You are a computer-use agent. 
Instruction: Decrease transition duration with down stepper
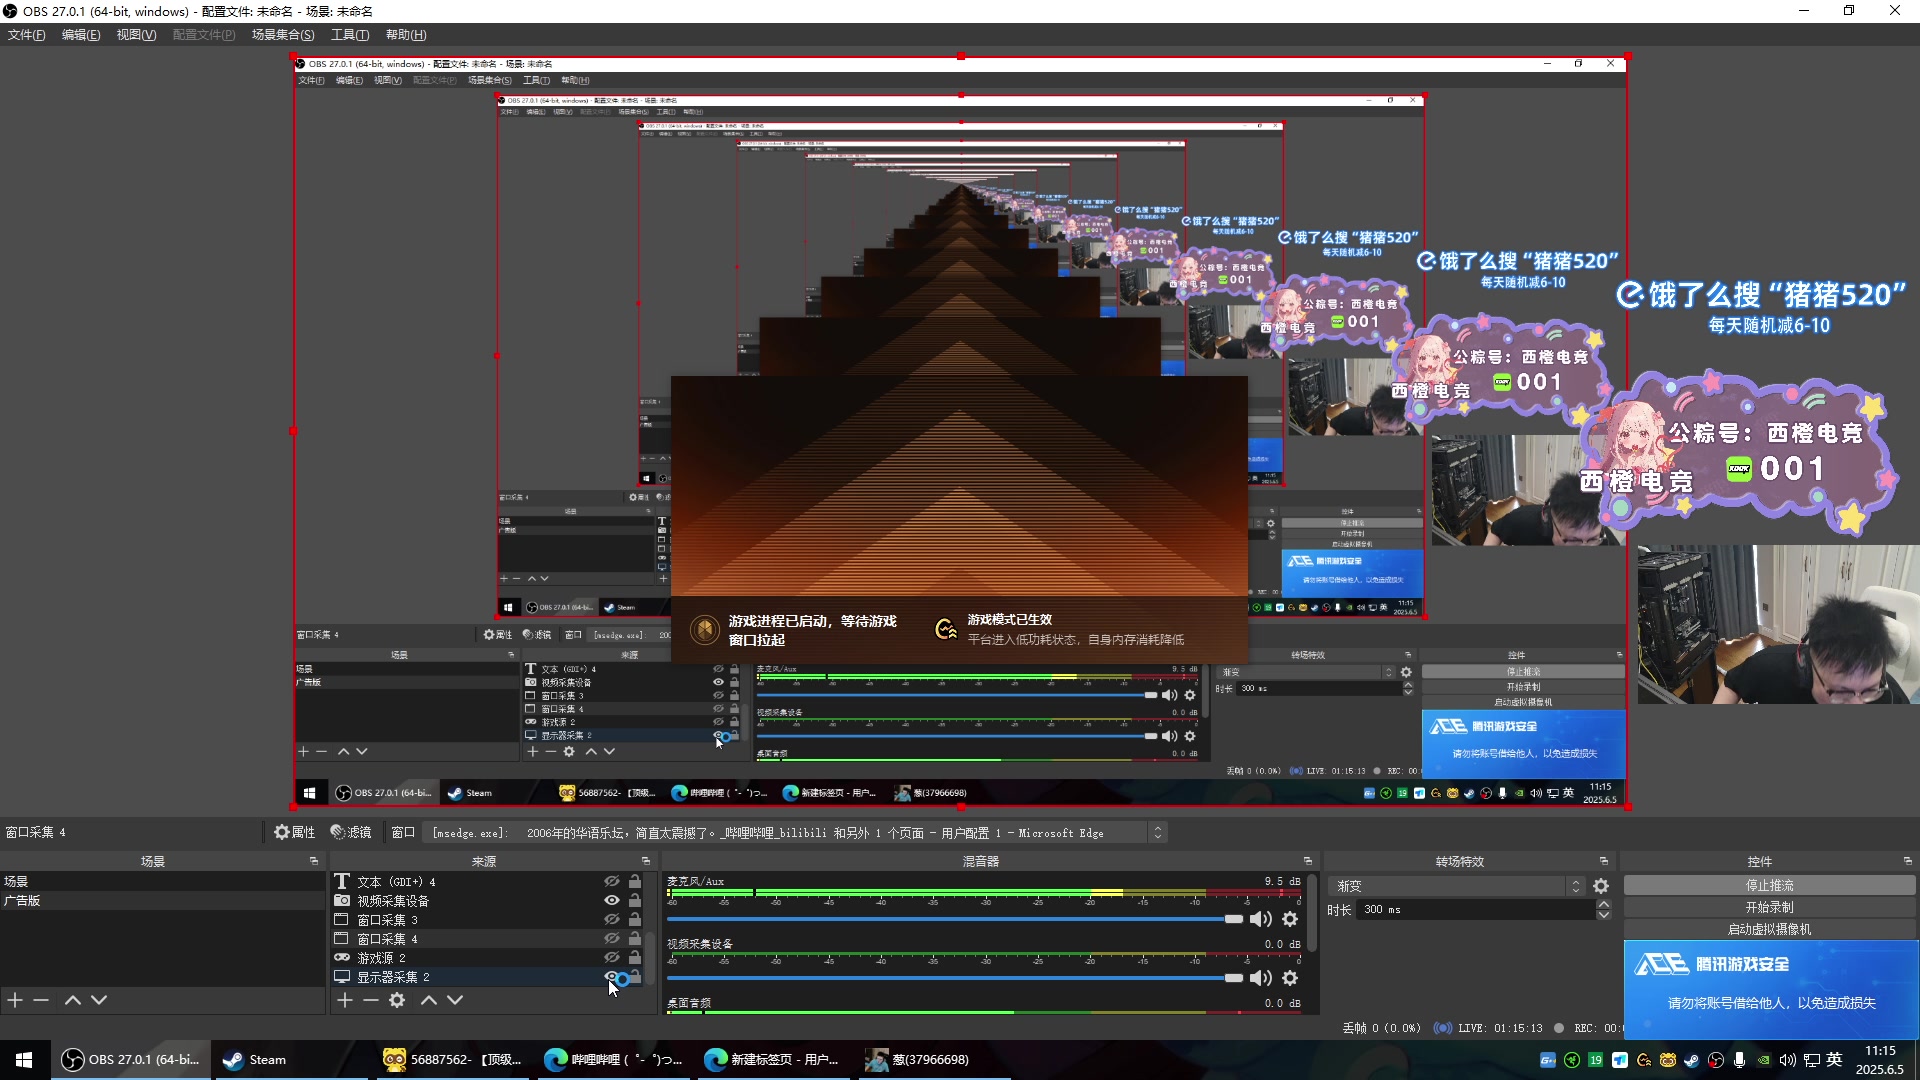(x=1605, y=915)
